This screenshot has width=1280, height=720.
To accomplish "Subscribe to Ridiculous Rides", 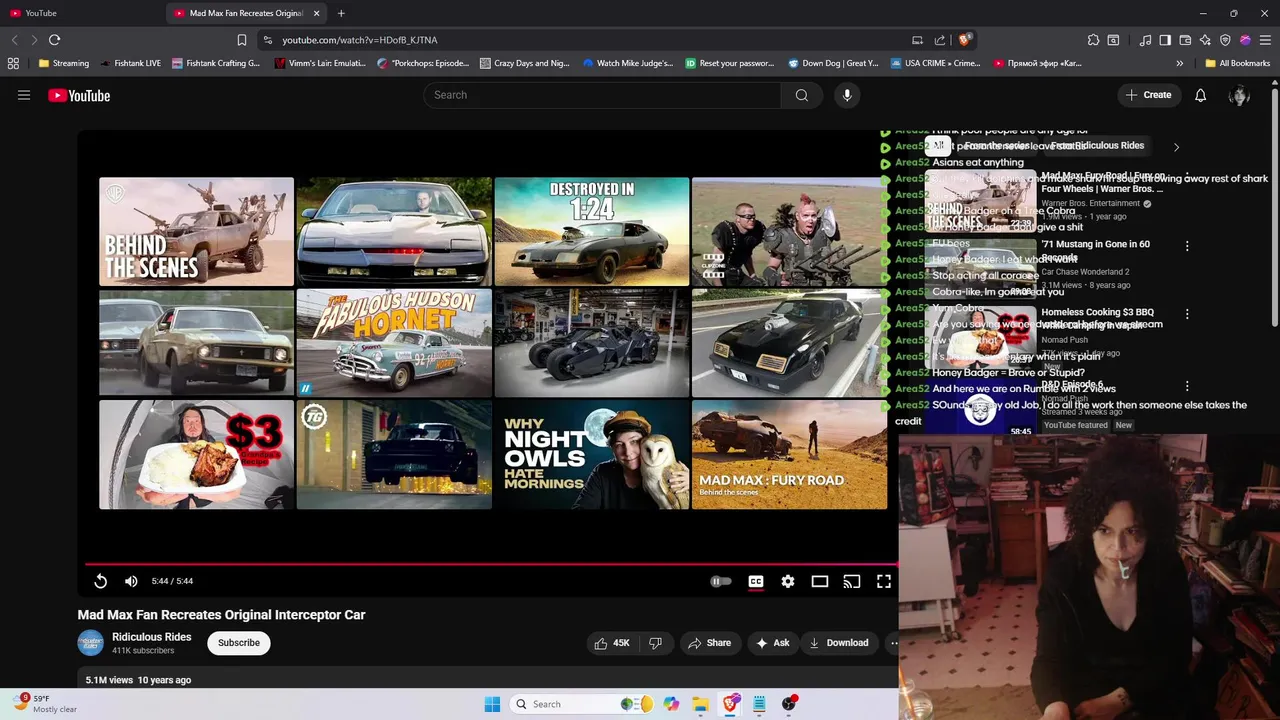I will [x=239, y=643].
